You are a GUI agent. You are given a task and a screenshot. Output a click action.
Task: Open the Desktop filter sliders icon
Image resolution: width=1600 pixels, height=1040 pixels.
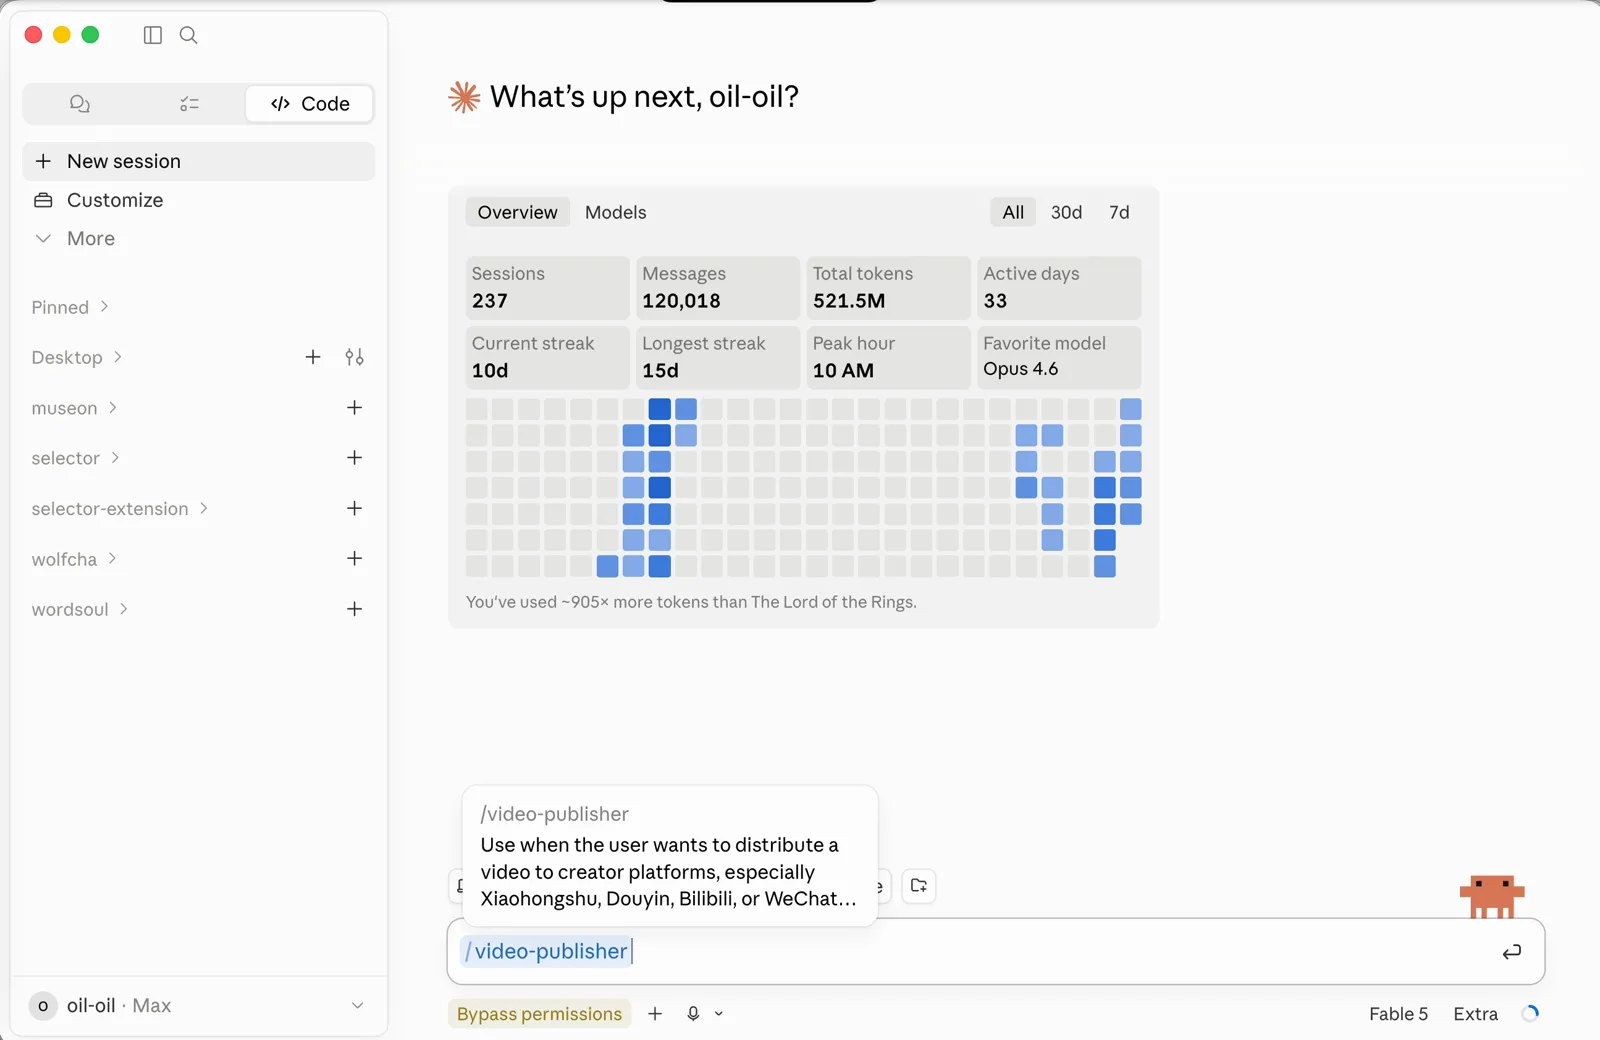coord(354,357)
